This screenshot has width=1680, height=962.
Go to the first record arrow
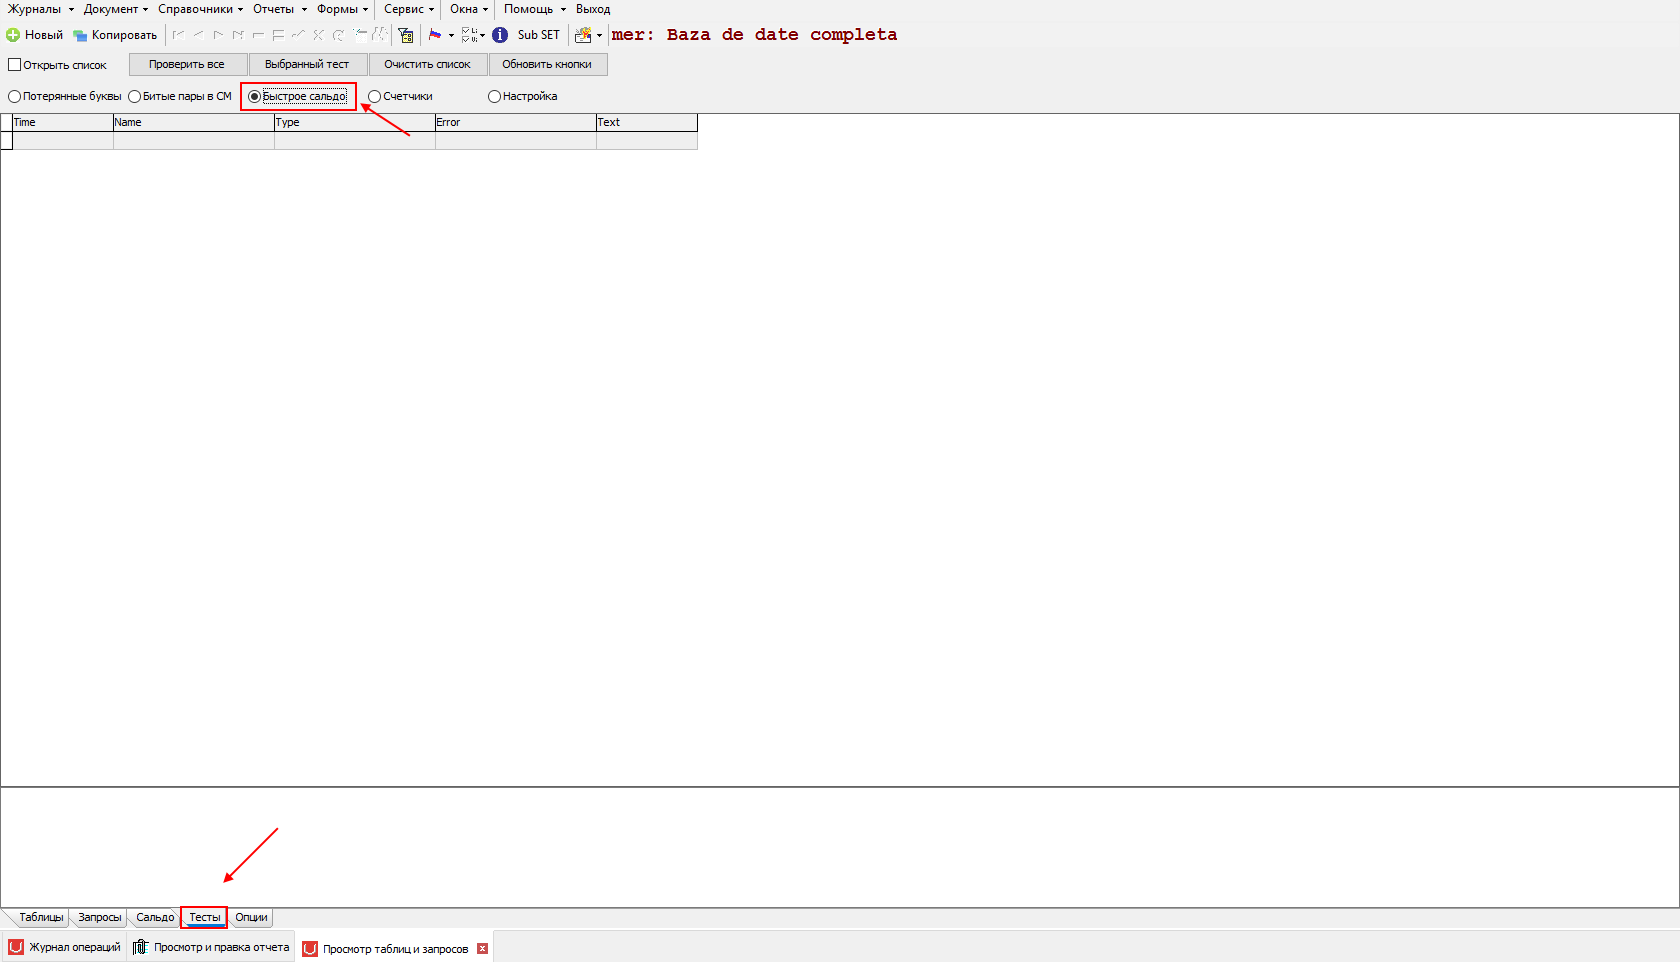[x=179, y=35]
